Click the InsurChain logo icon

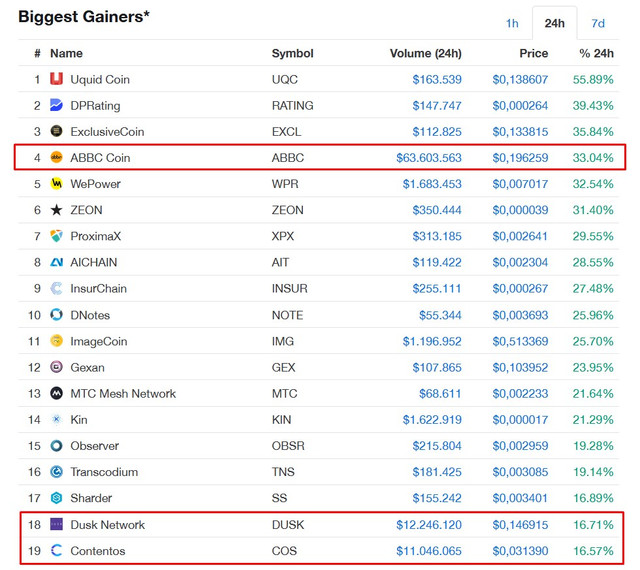tap(56, 288)
